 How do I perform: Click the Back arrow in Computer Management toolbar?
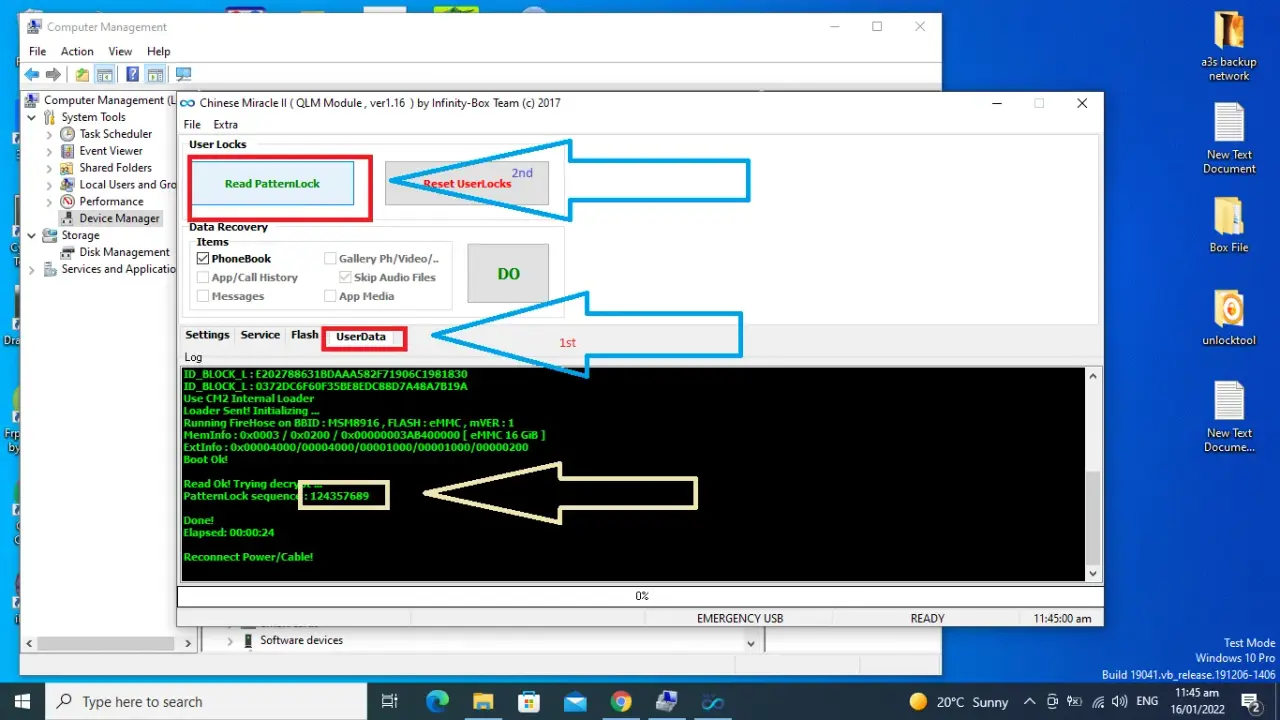click(x=32, y=75)
